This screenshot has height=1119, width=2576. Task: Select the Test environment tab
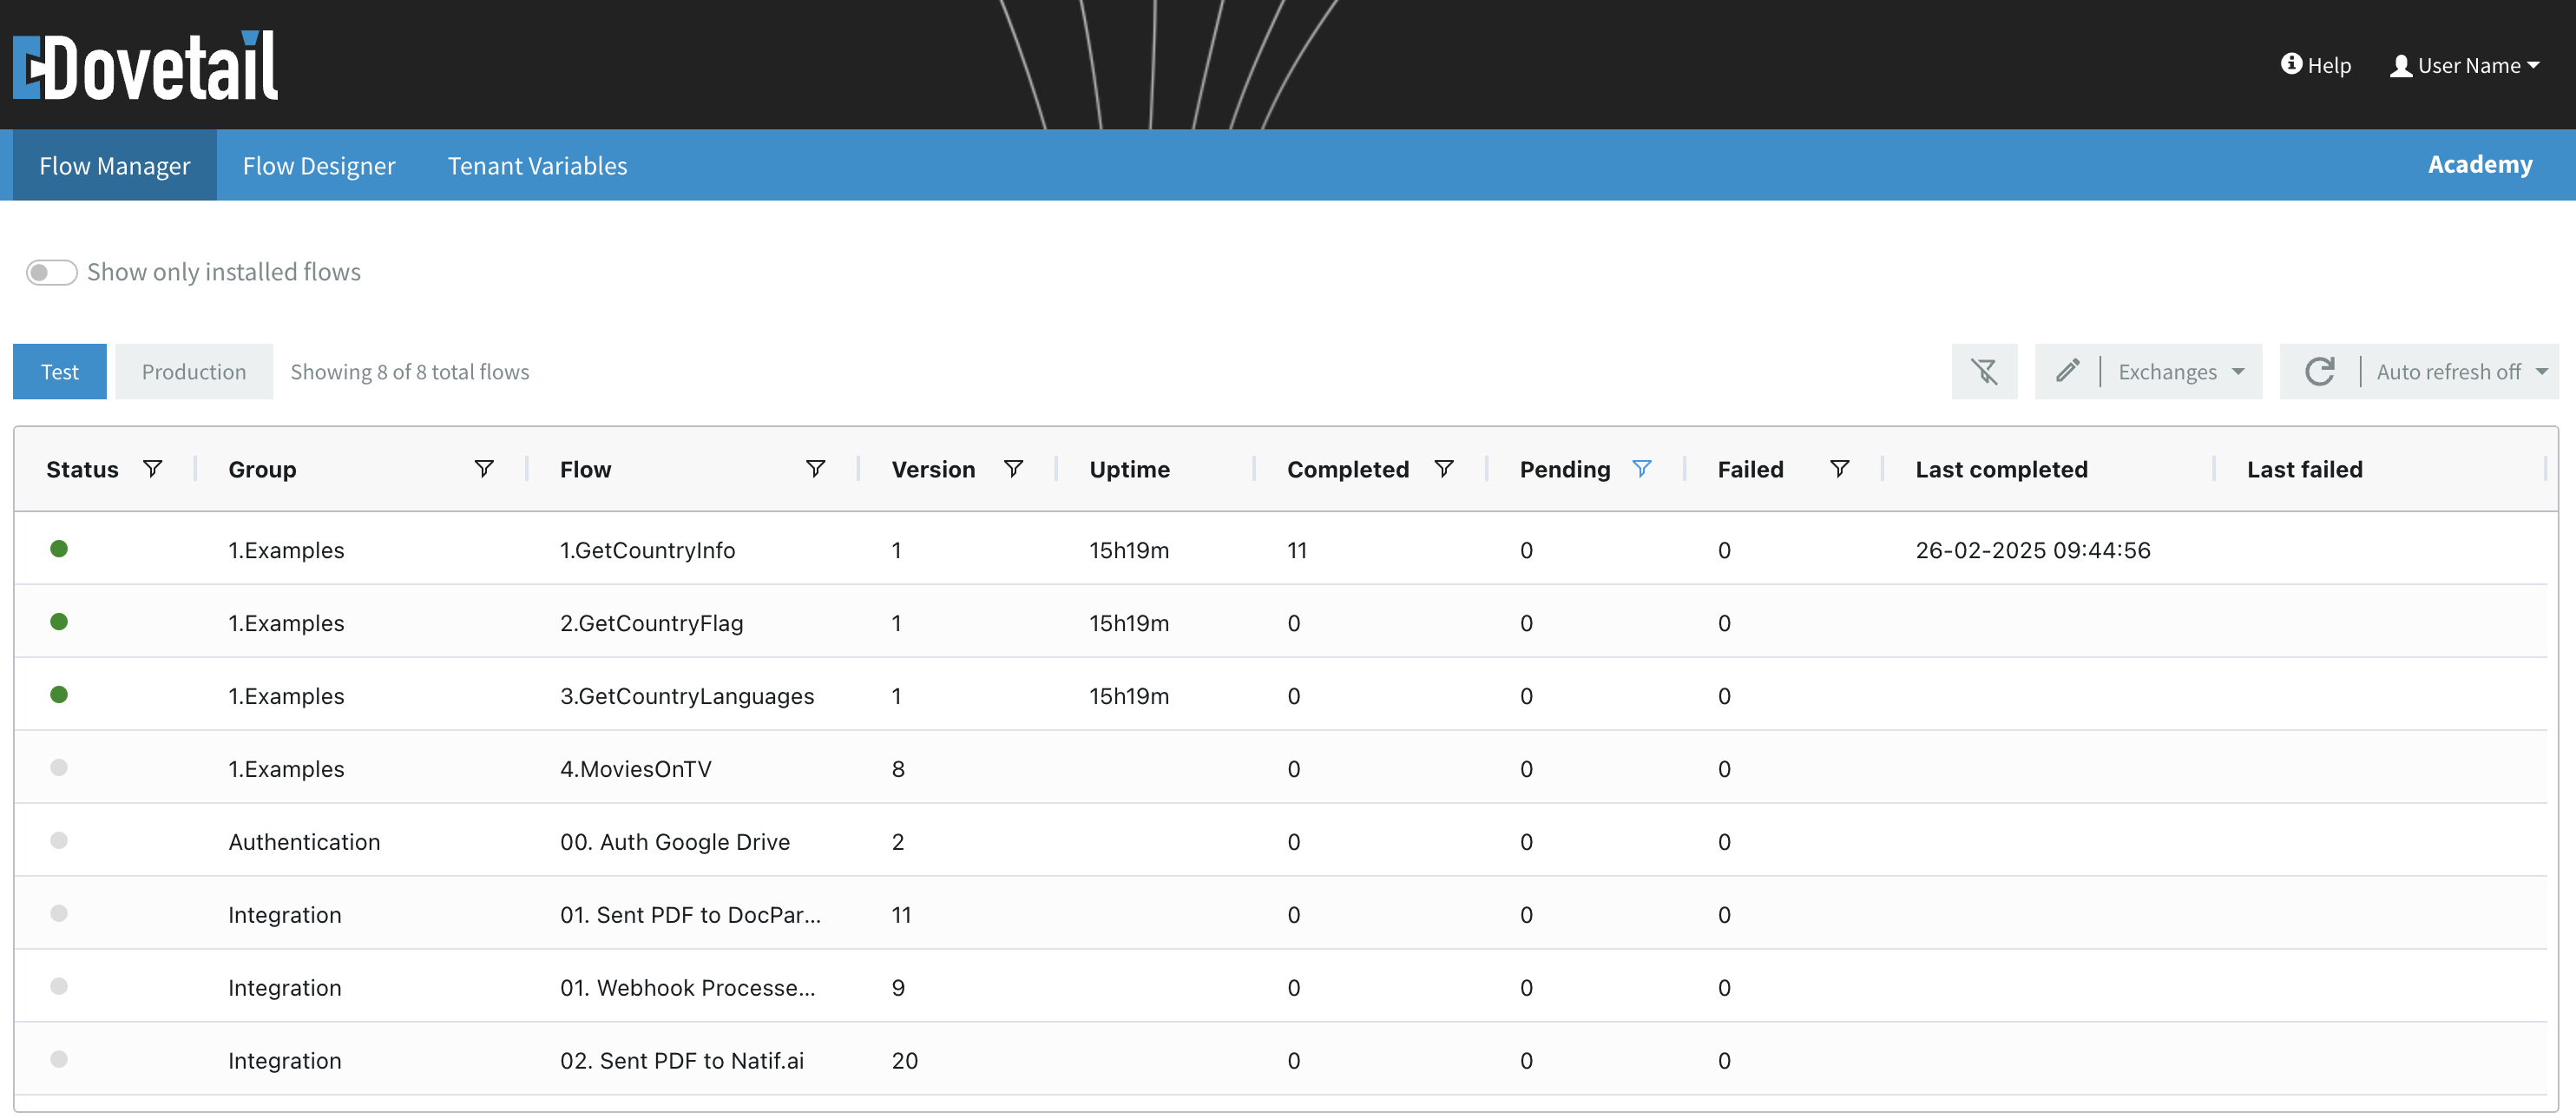60,372
